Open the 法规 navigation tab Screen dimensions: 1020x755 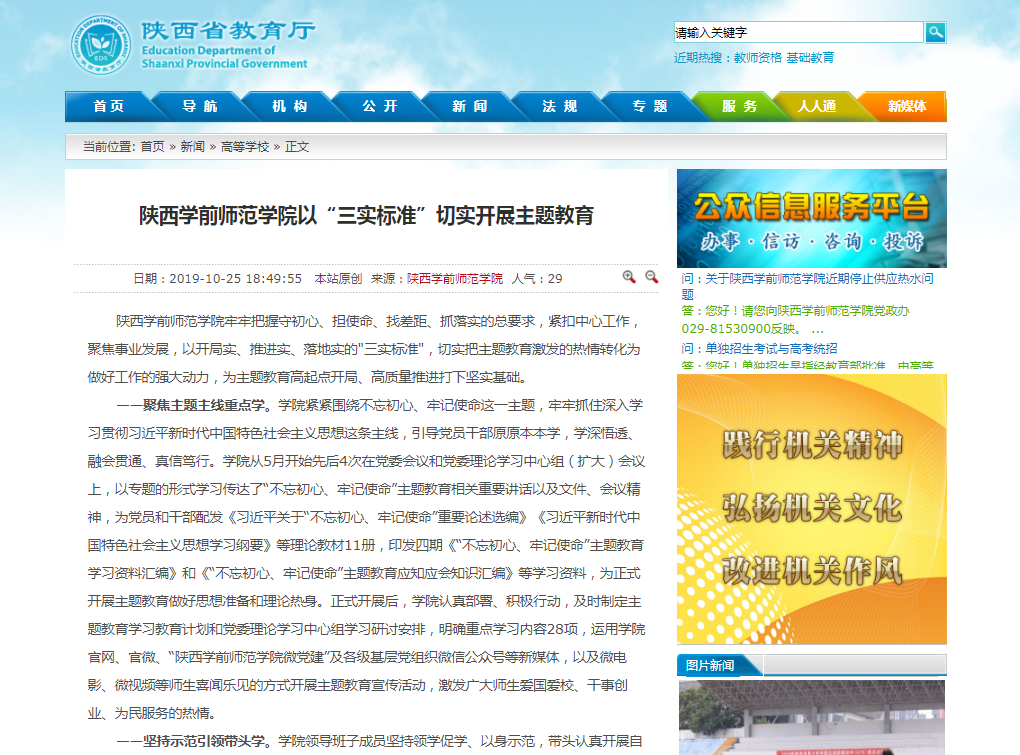[x=559, y=106]
